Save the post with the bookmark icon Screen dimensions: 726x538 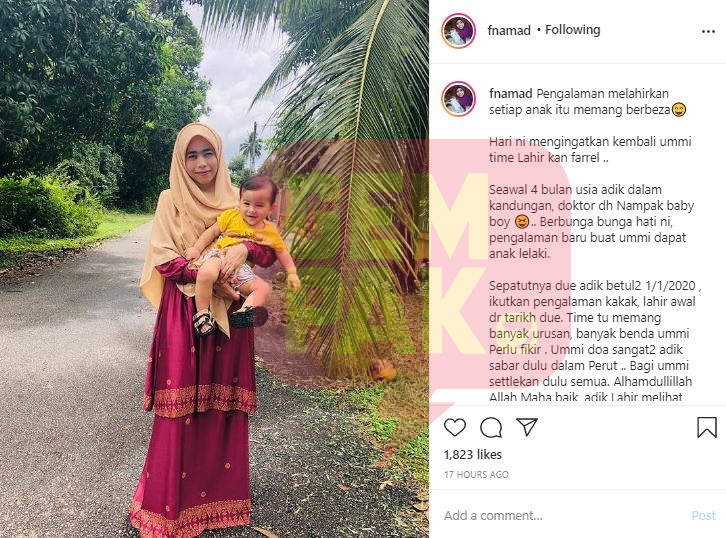point(707,427)
